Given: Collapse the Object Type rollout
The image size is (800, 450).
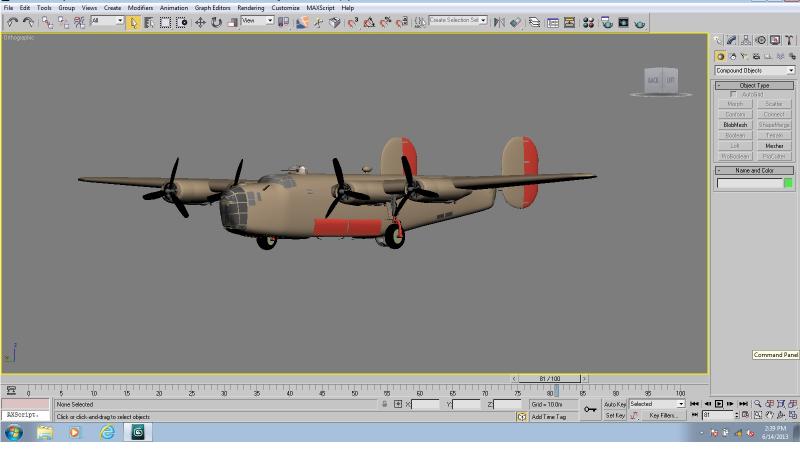Looking at the screenshot, I should coord(755,85).
